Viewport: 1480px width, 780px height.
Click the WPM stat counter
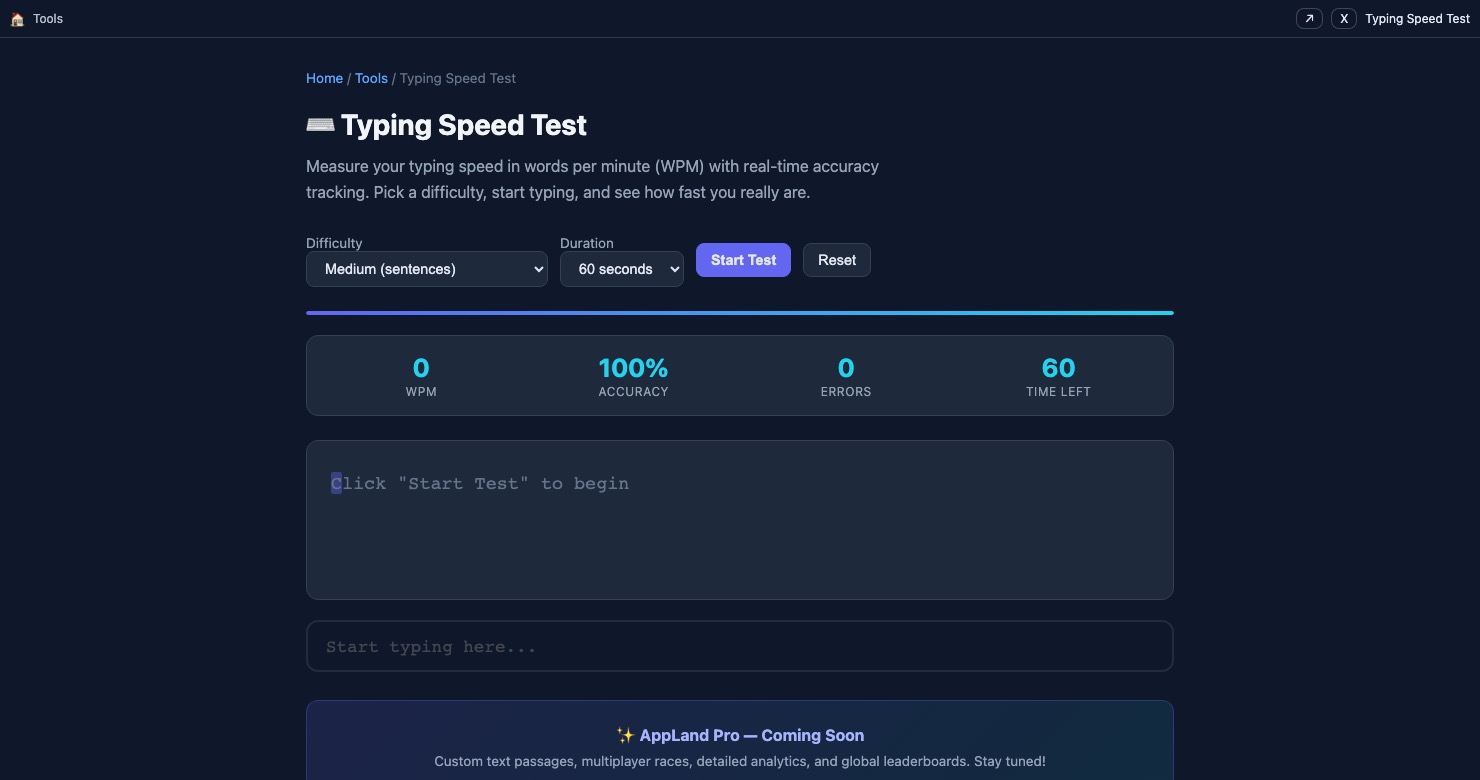point(421,376)
